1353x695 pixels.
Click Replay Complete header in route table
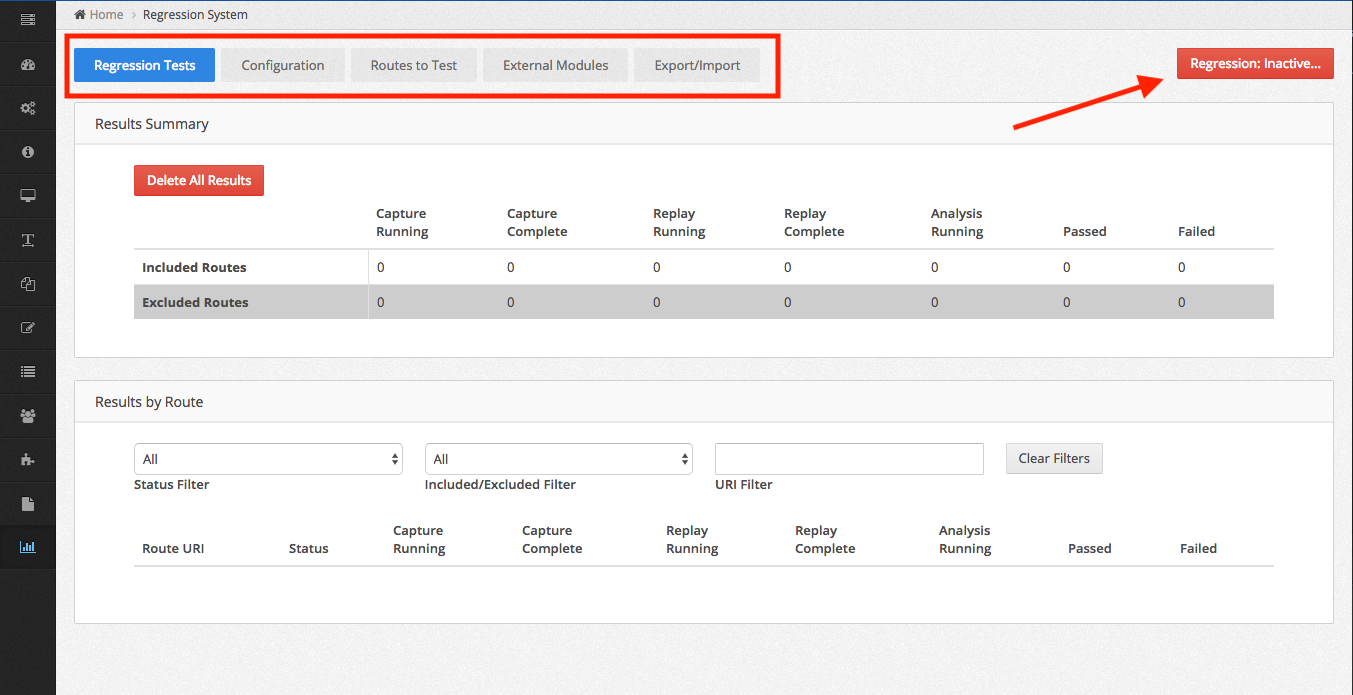coord(825,539)
